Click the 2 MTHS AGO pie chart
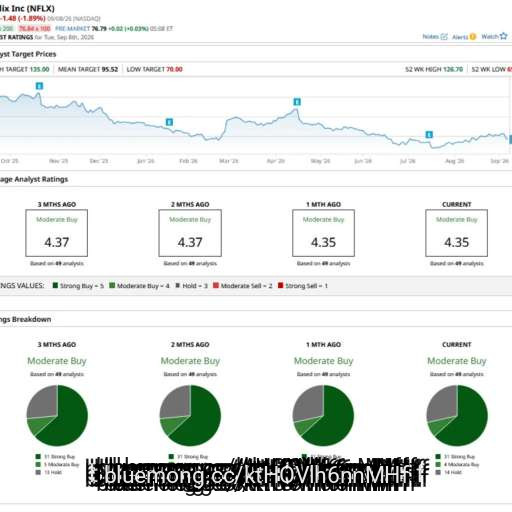 (x=190, y=415)
